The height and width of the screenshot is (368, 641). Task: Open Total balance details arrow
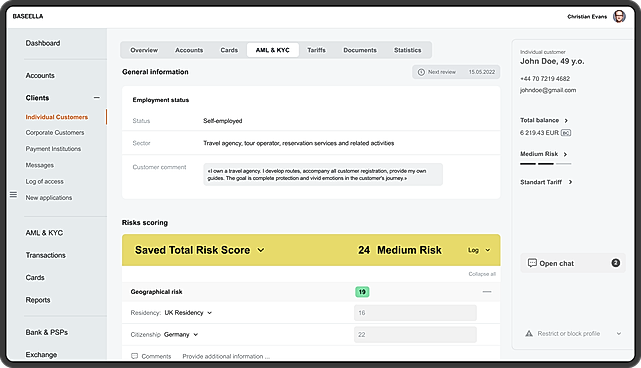click(x=566, y=121)
